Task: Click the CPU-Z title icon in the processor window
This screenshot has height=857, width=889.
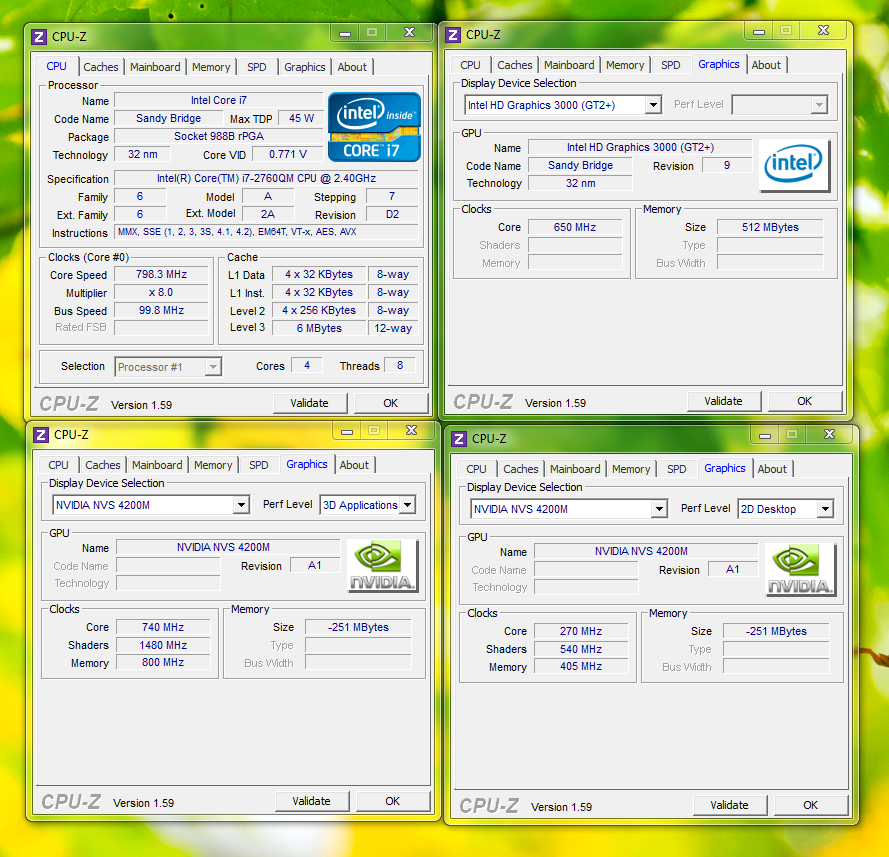Action: (39, 37)
